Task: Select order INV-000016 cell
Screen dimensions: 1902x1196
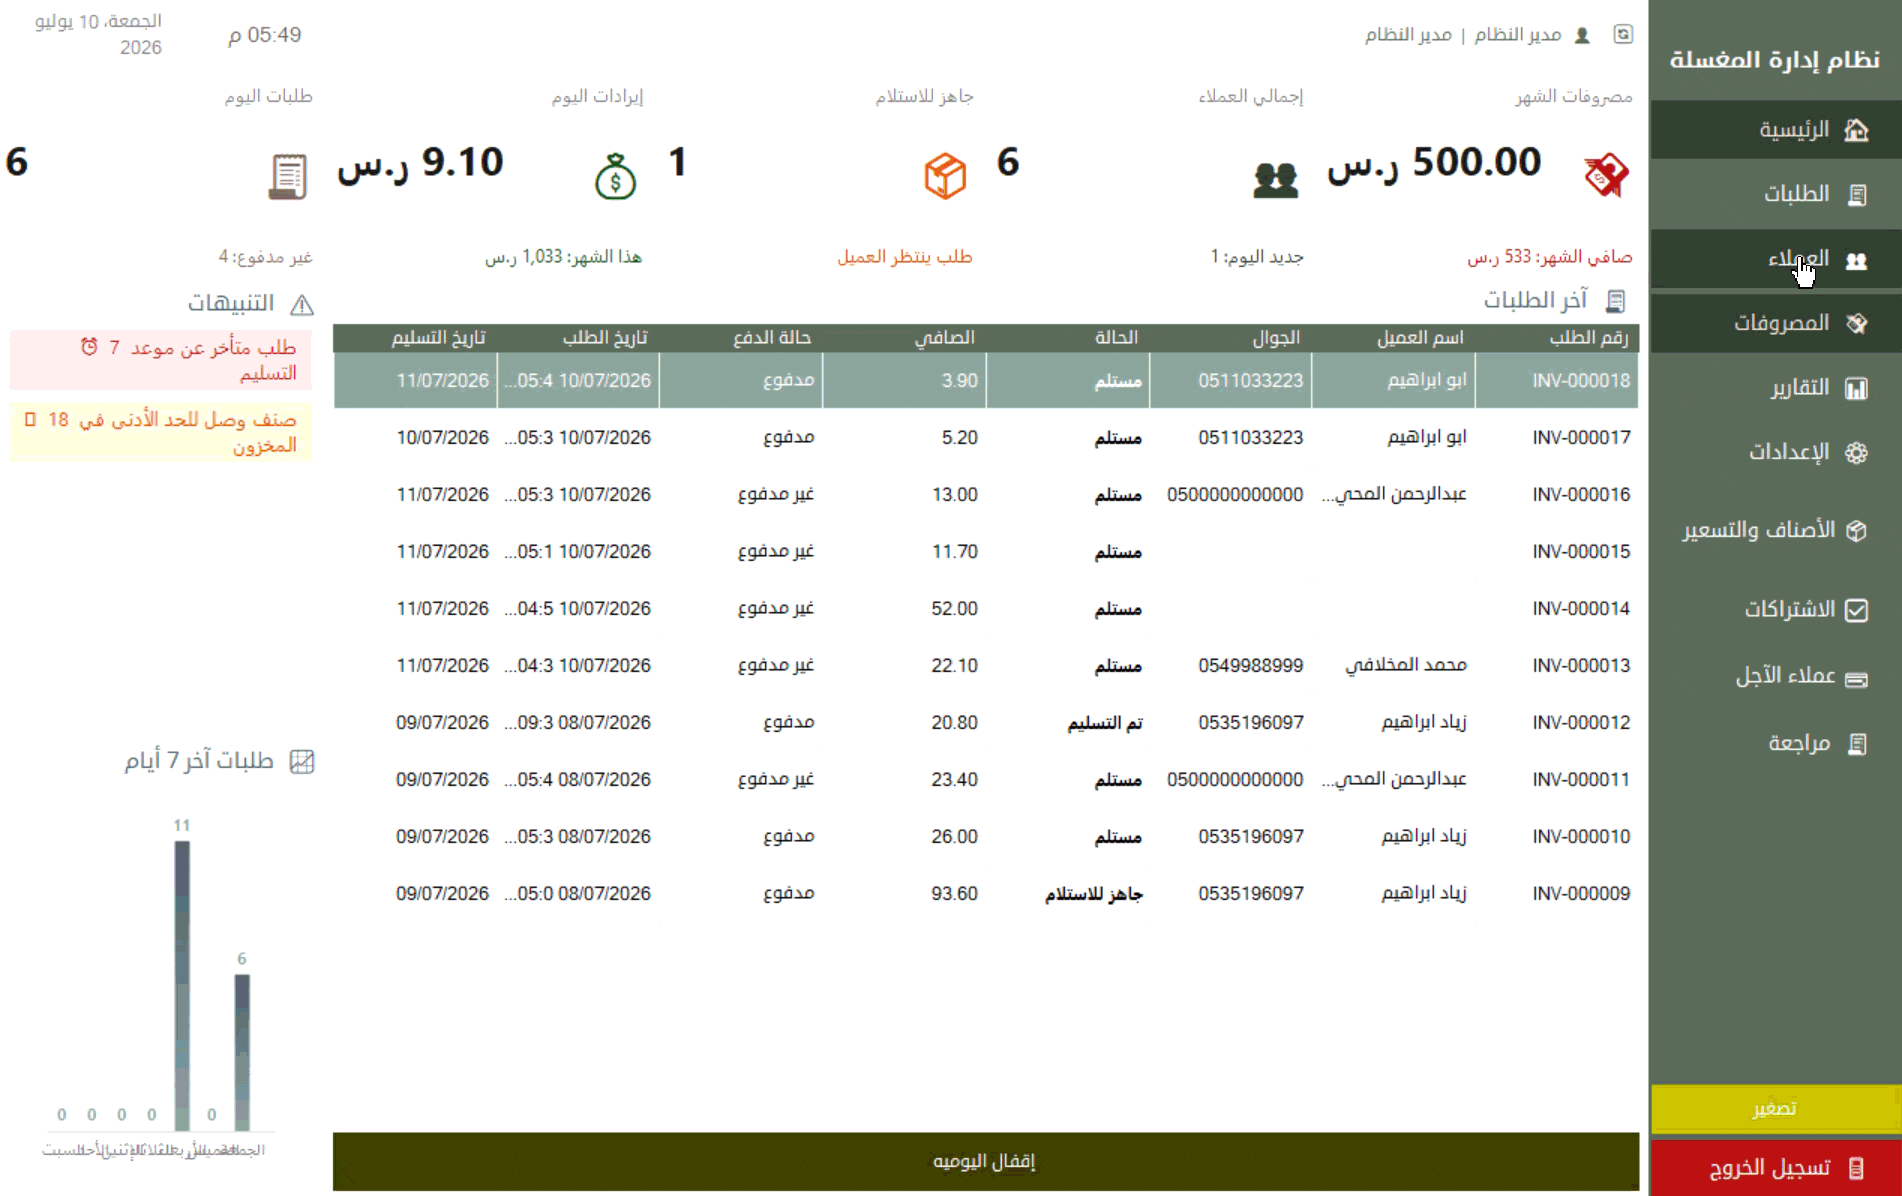Action: [x=1581, y=495]
